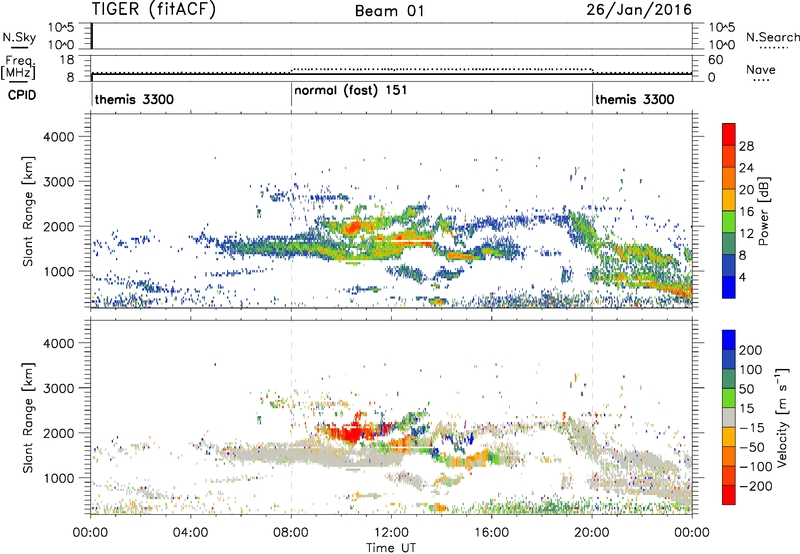This screenshot has height=554, width=800.
Task: Click the 'Power [dB]' color bar label
Action: (763, 211)
